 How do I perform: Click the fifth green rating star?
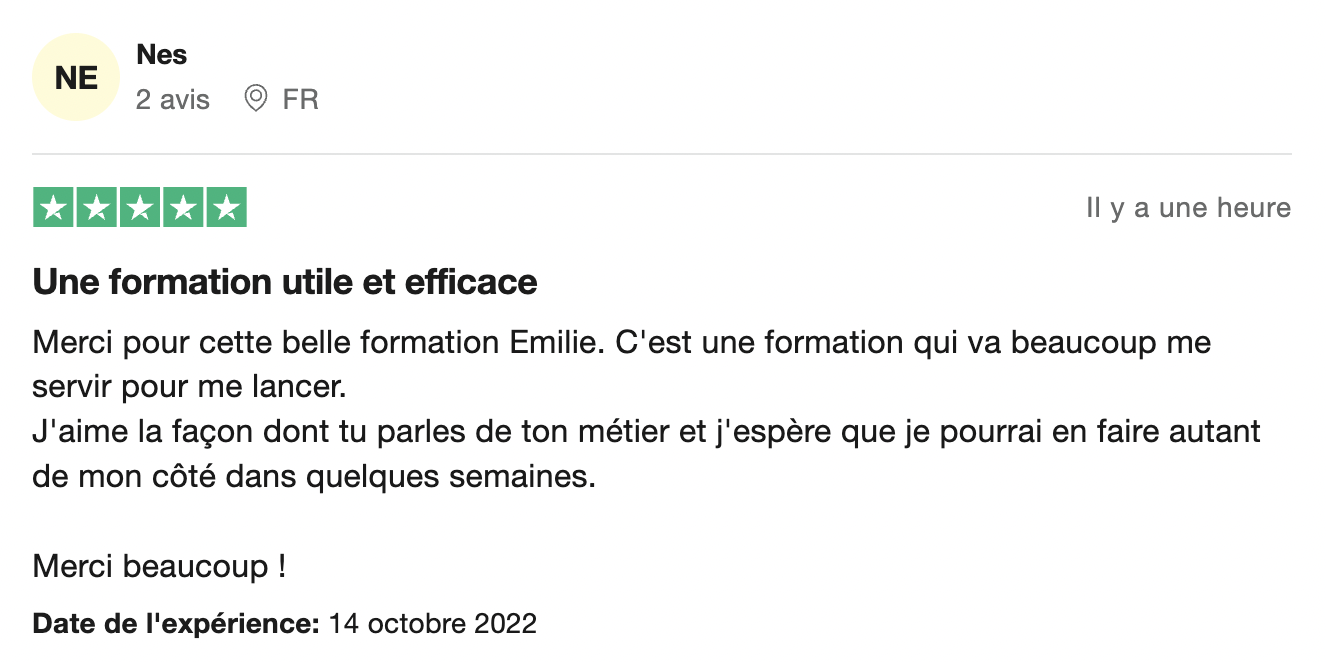(226, 208)
